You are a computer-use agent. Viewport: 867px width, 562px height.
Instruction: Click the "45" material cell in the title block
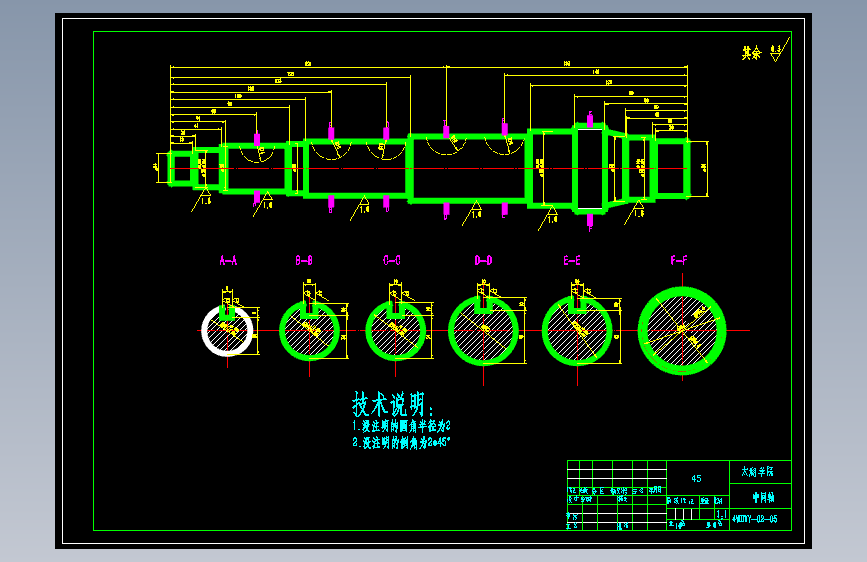(x=697, y=478)
